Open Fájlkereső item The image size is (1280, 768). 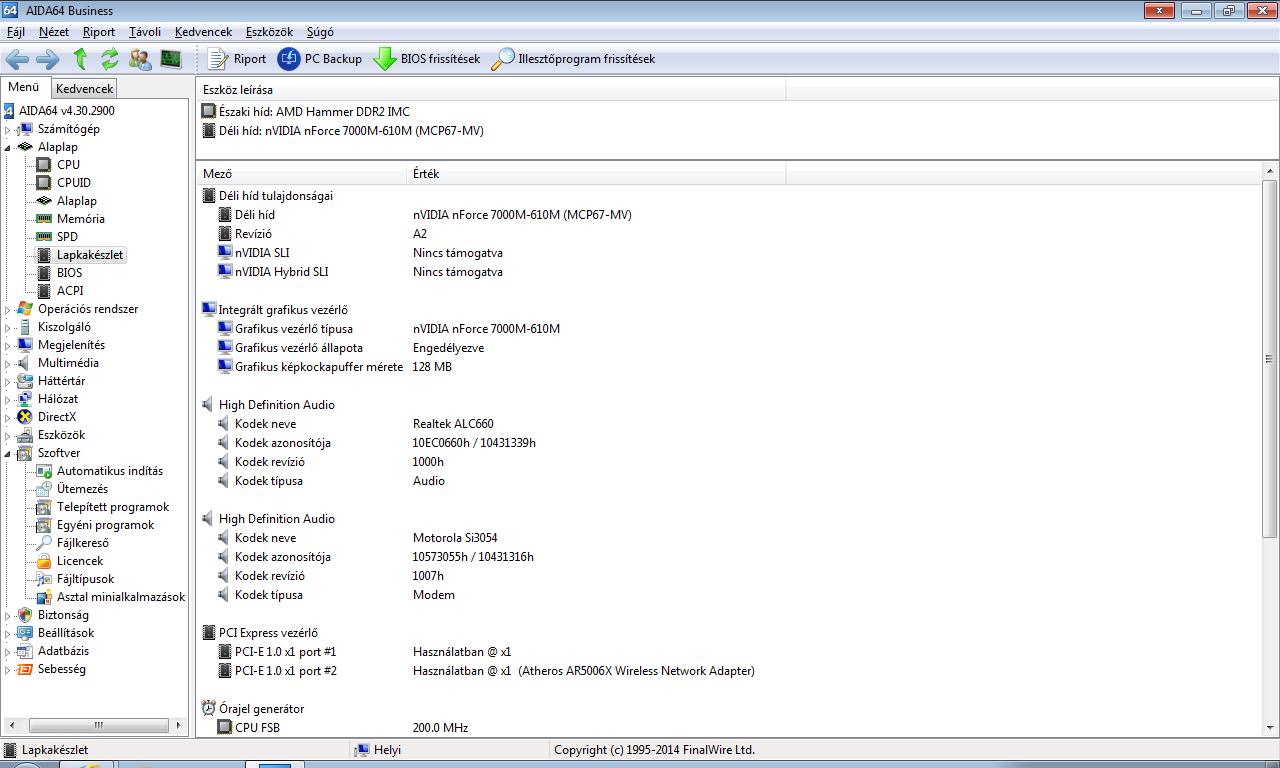(83, 543)
